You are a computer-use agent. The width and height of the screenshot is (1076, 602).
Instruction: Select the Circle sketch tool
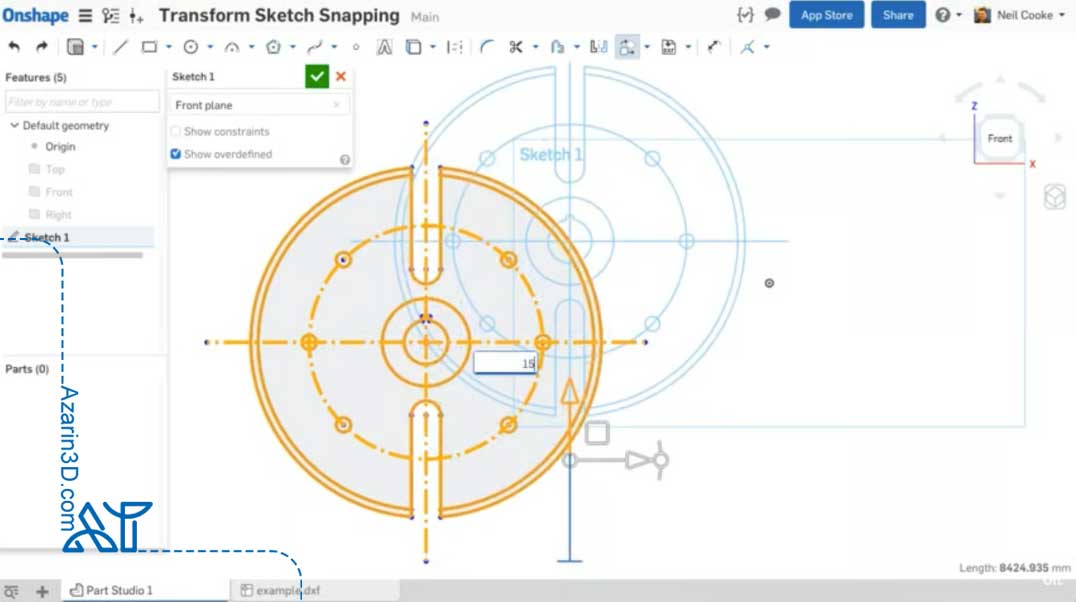[x=191, y=47]
